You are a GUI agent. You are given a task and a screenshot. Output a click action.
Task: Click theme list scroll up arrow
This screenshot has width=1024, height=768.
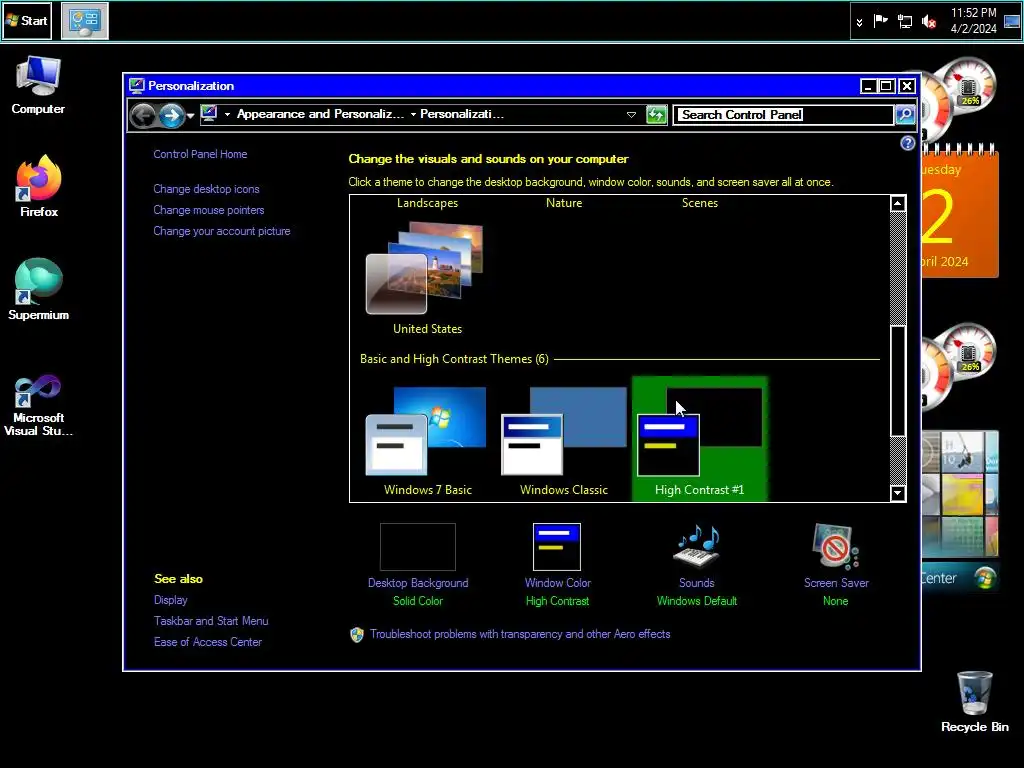point(898,204)
